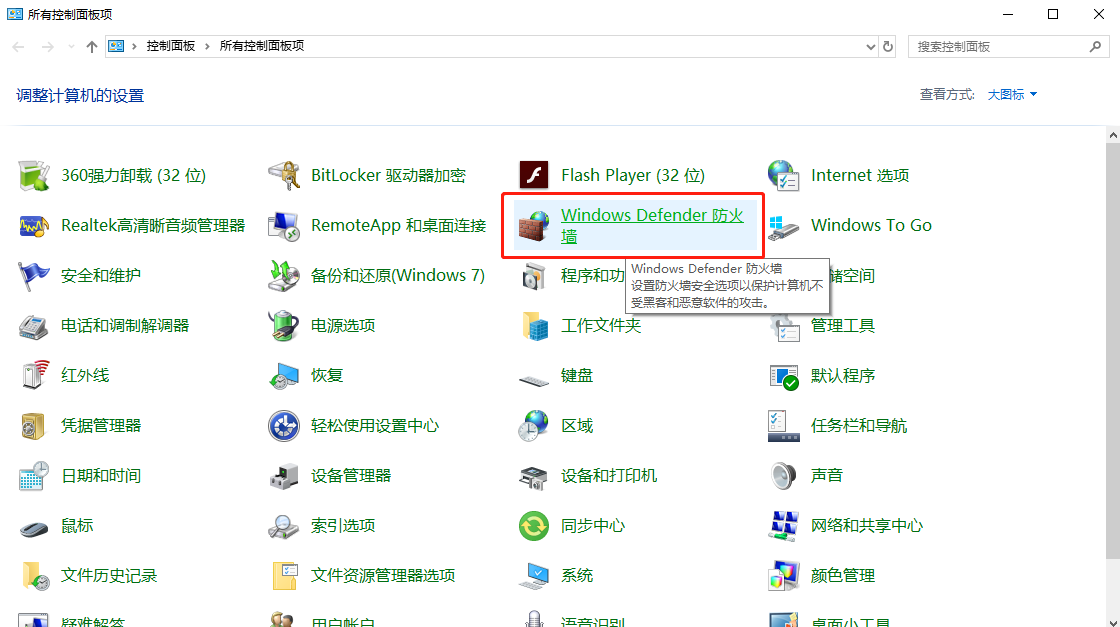The height and width of the screenshot is (627, 1120).
Task: Click the 鼠标 mouse icon
Action: (34, 528)
